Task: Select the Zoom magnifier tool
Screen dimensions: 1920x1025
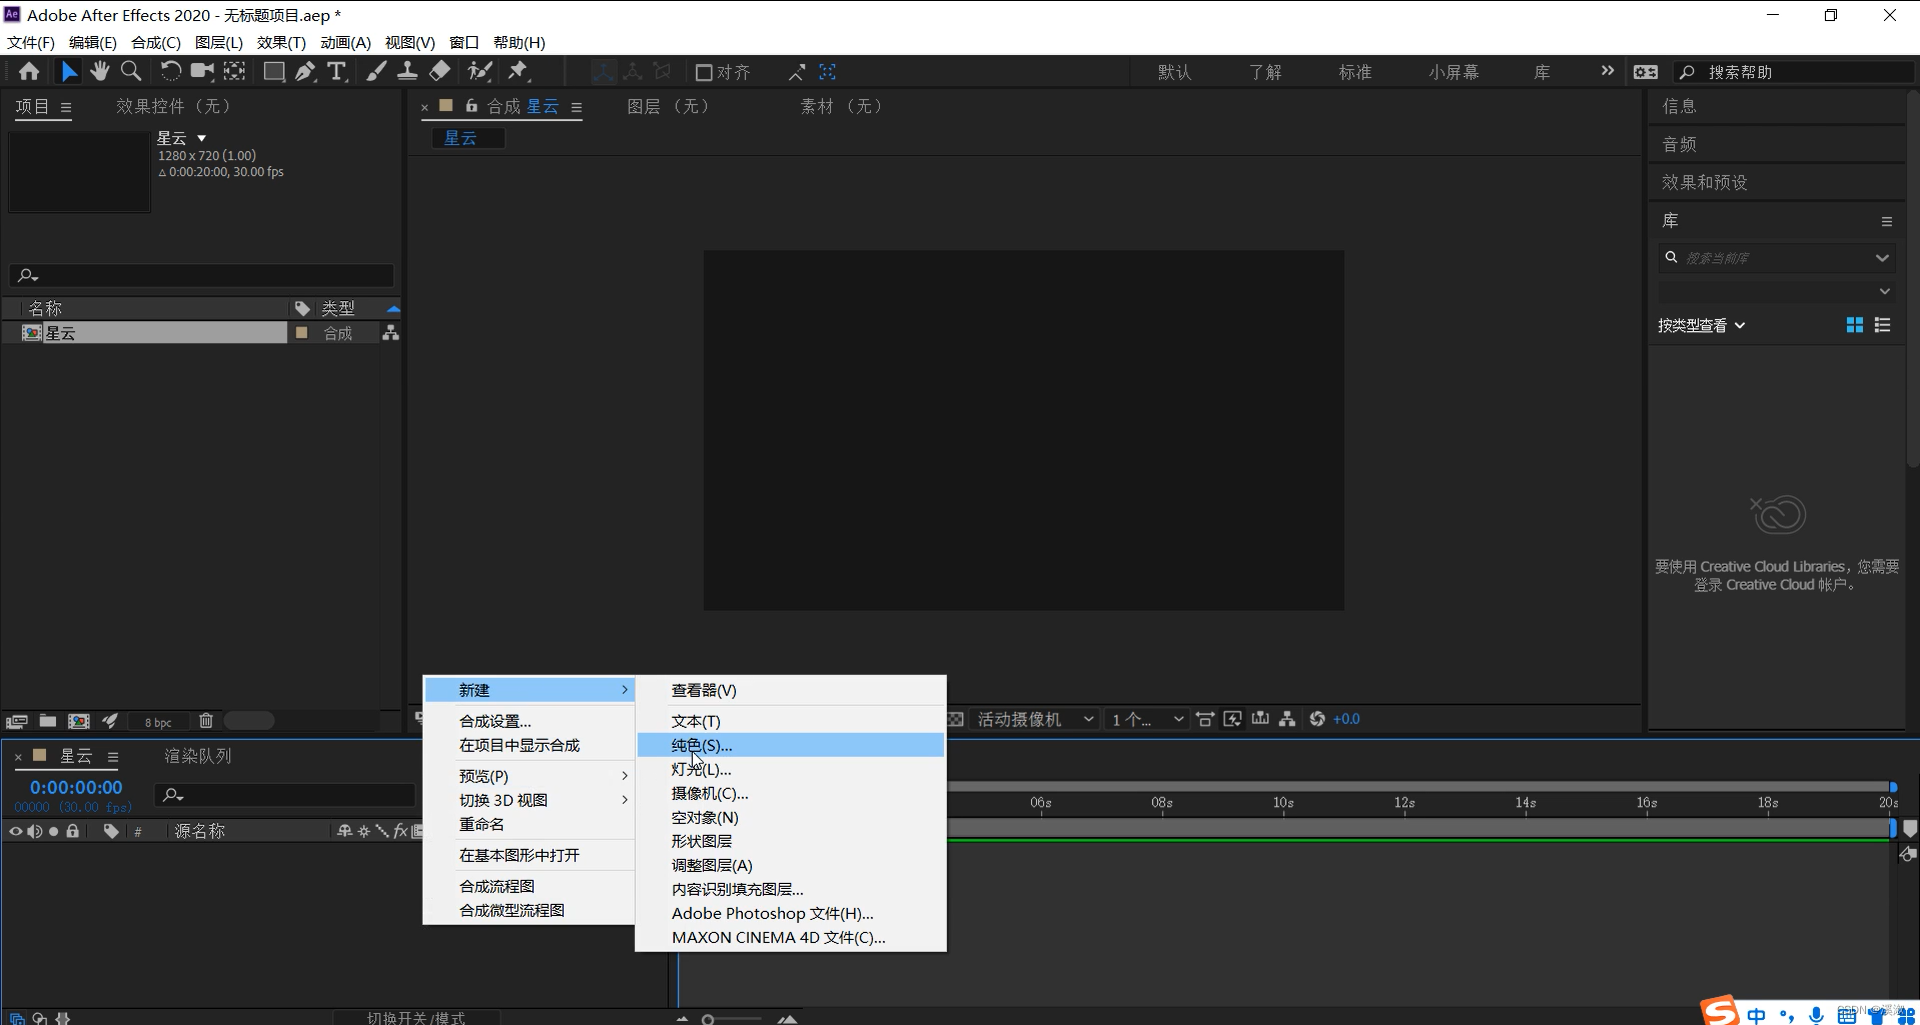Action: [131, 71]
